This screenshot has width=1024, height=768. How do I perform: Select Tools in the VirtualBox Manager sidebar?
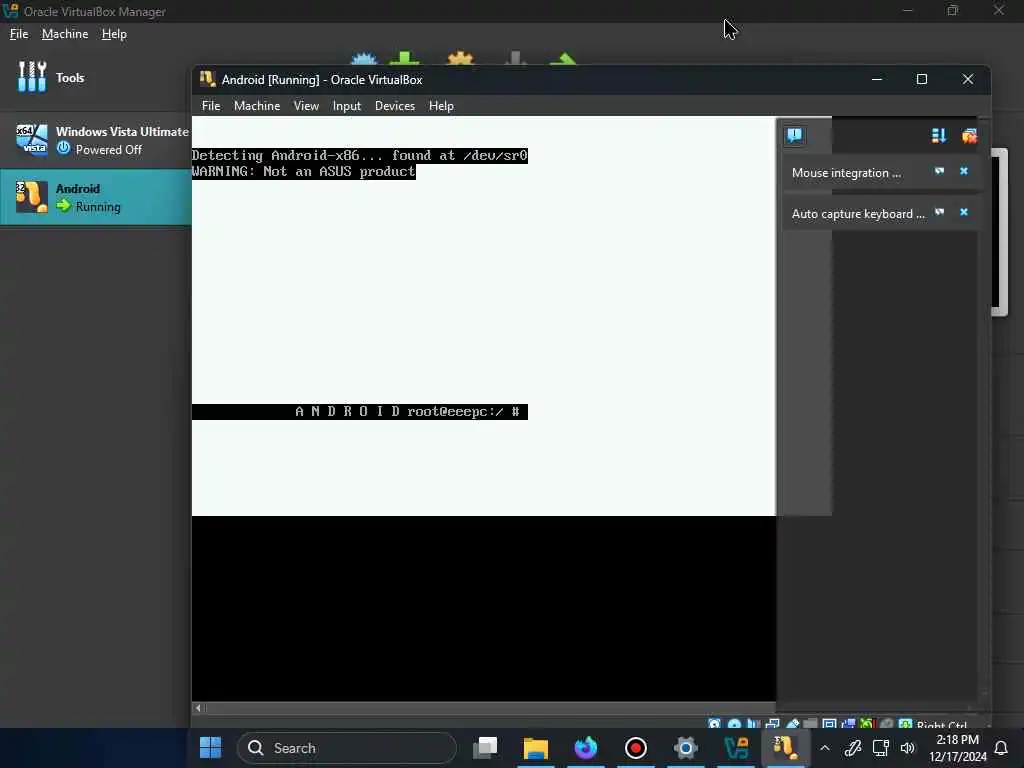[x=95, y=78]
